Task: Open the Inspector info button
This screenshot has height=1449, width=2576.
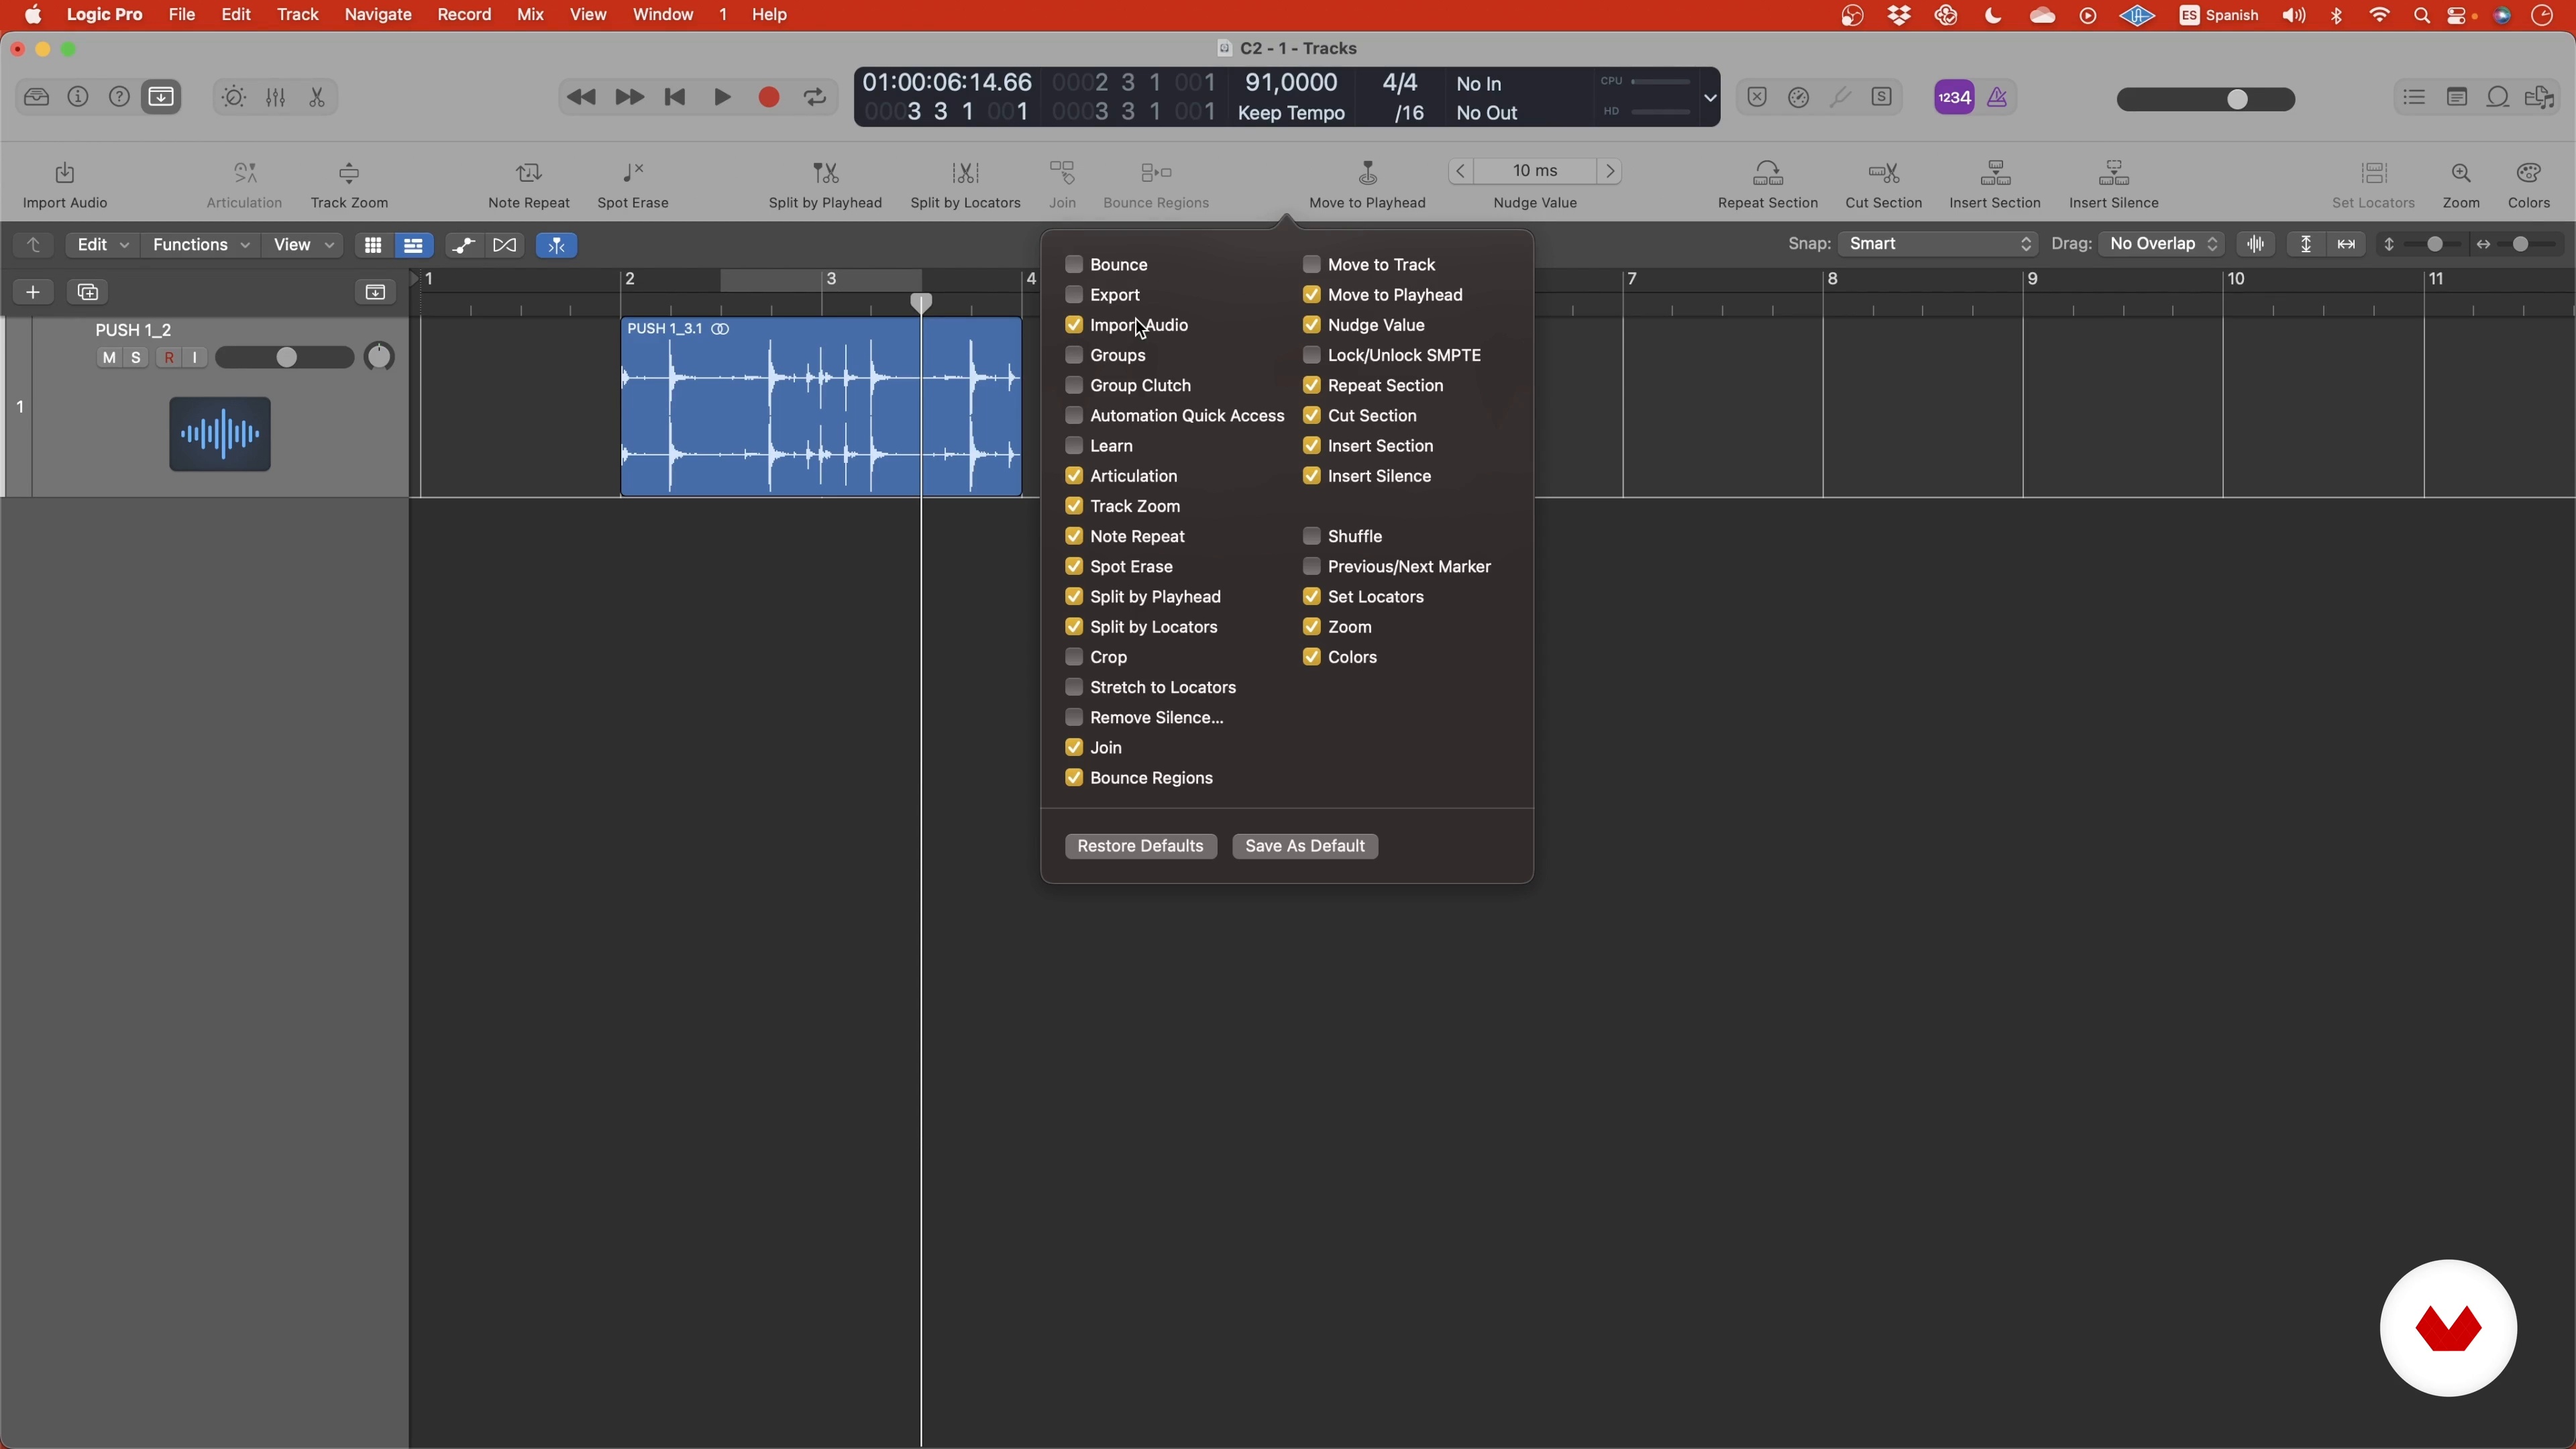Action: tap(78, 97)
